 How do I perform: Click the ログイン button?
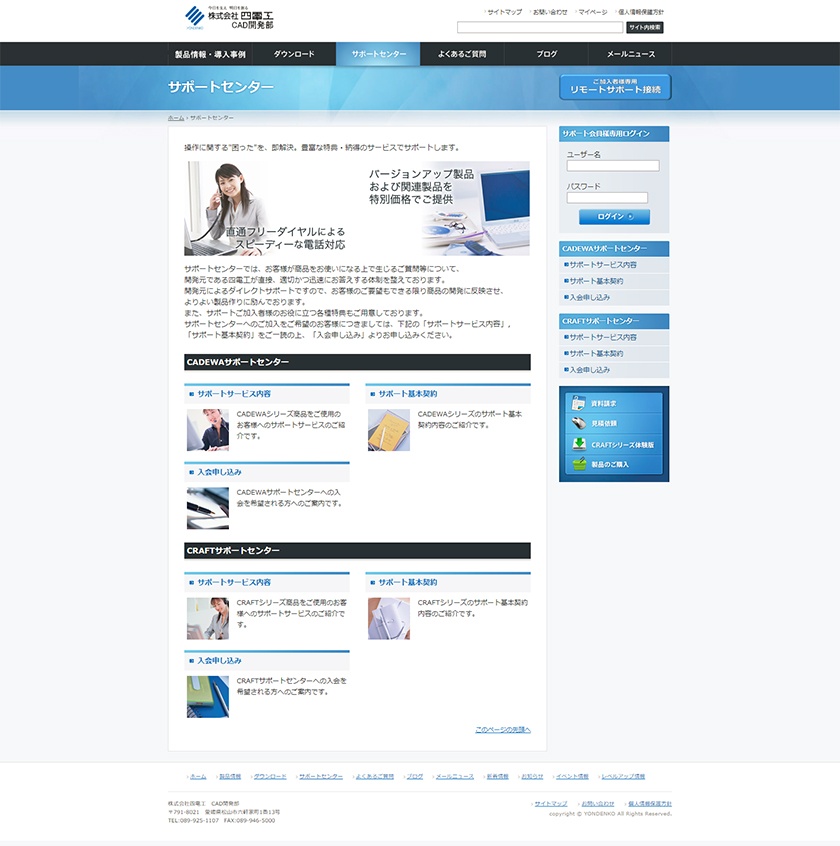[x=614, y=216]
